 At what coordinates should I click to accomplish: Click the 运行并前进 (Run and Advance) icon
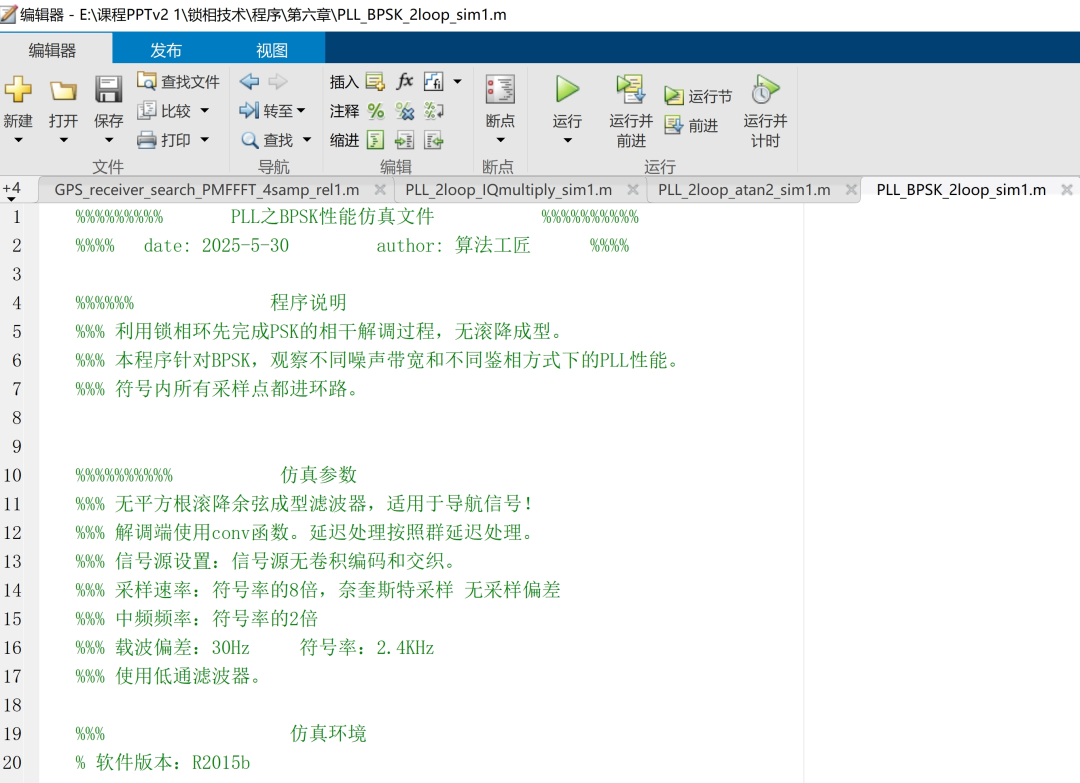click(631, 90)
